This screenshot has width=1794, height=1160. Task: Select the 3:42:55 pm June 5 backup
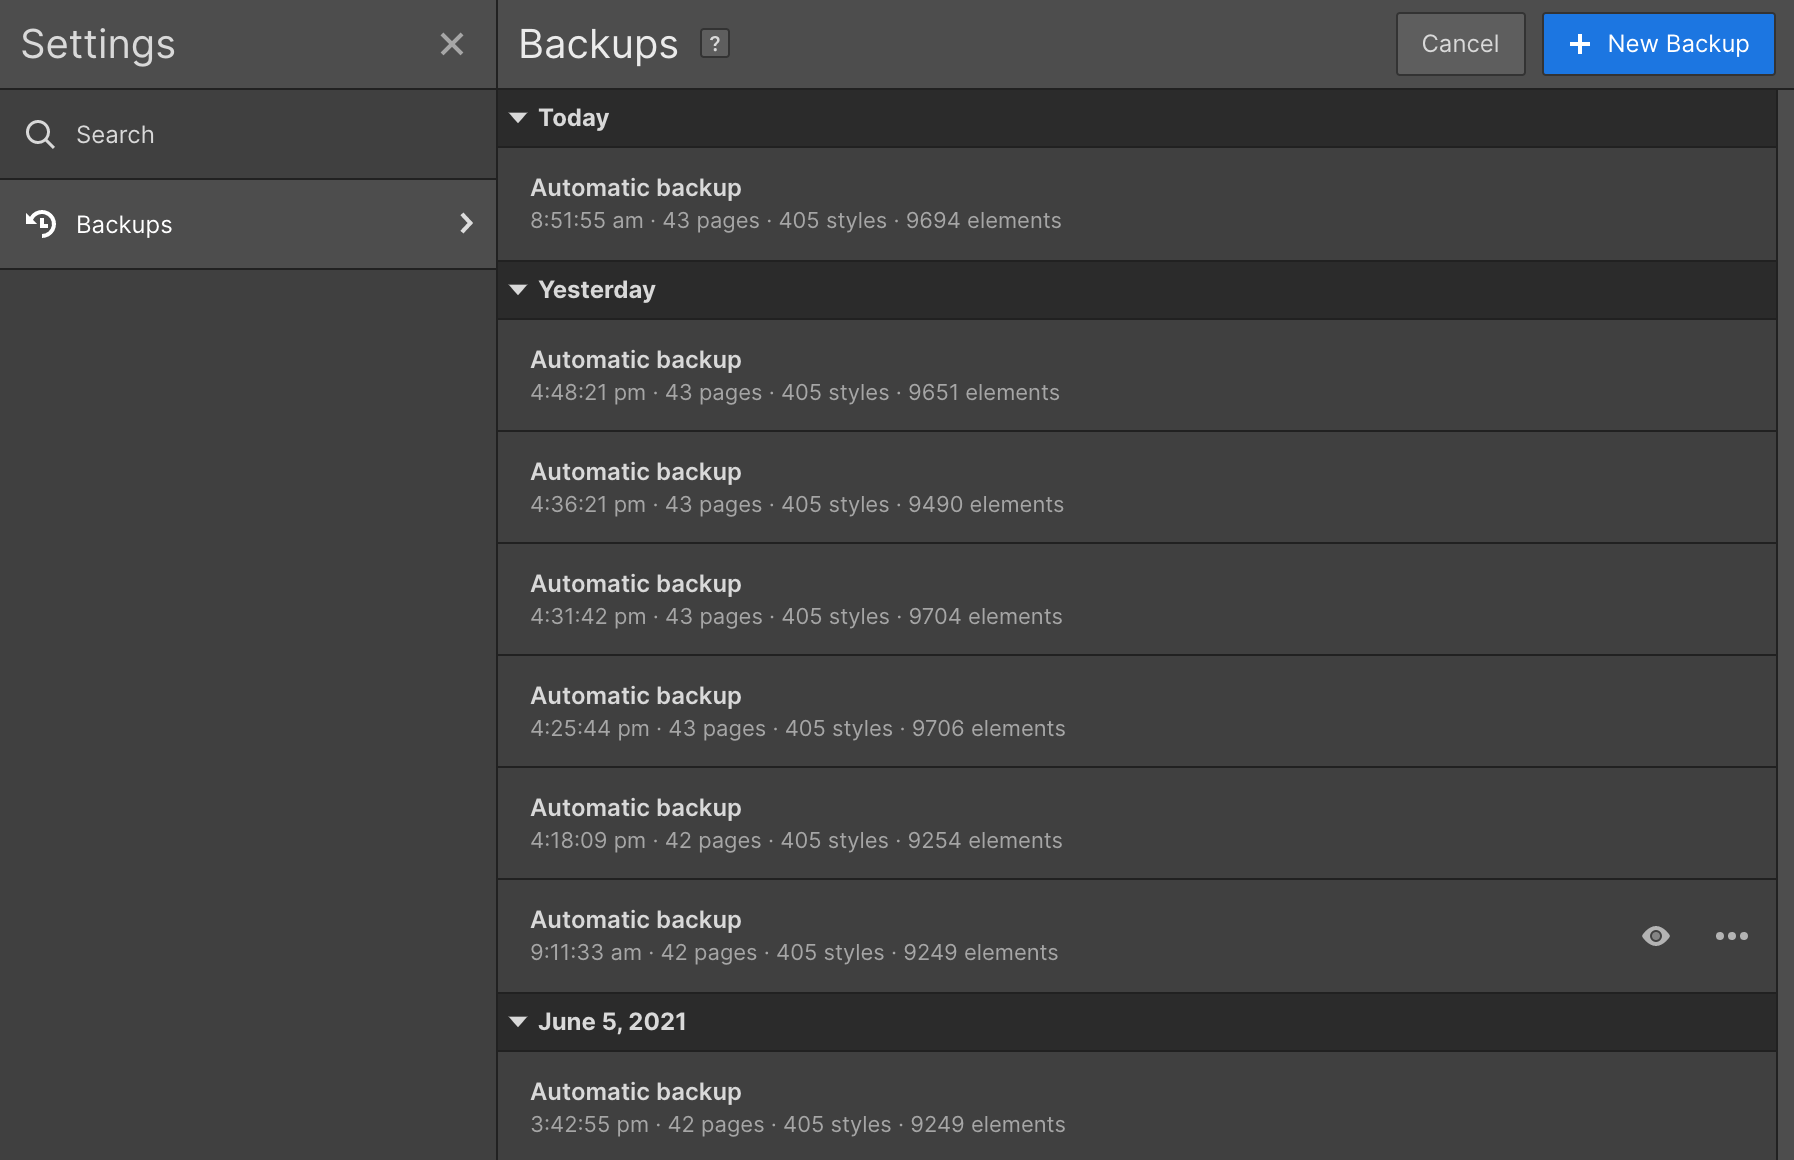point(1137,1106)
